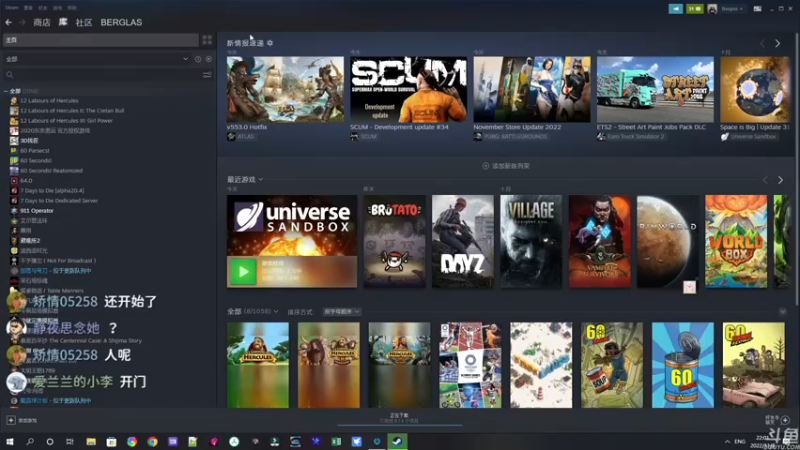The height and width of the screenshot is (450, 800).
Task: Open Windows Start menu
Action: pyautogui.click(x=10, y=441)
